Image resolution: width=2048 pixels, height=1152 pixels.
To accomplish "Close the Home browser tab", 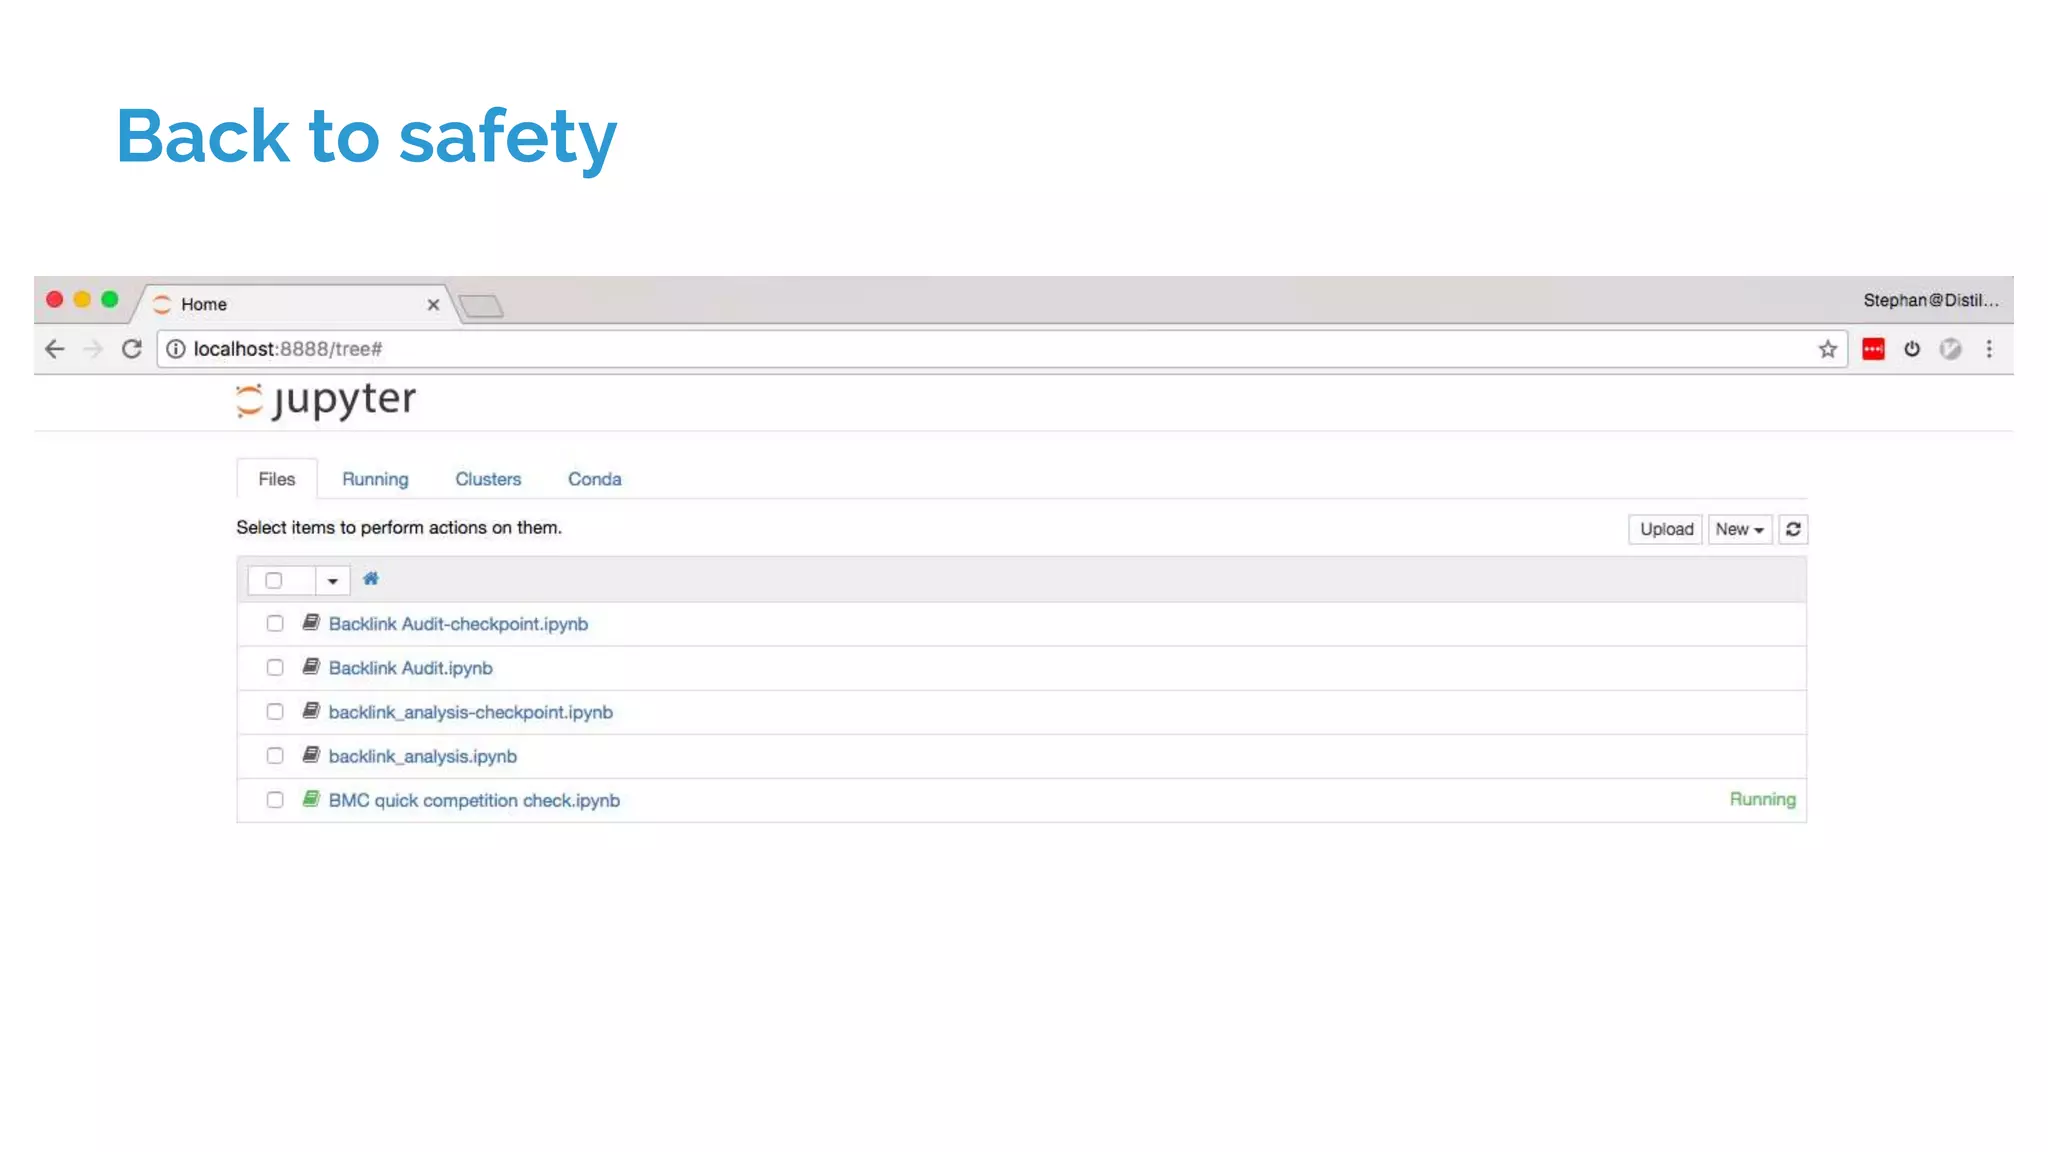I will 433,305.
